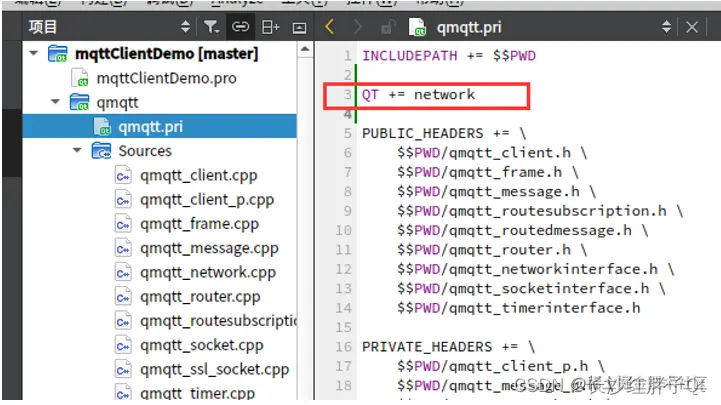Click the mqttClientDemo project folder icon
Image resolution: width=721 pixels, height=405 pixels.
(58, 54)
